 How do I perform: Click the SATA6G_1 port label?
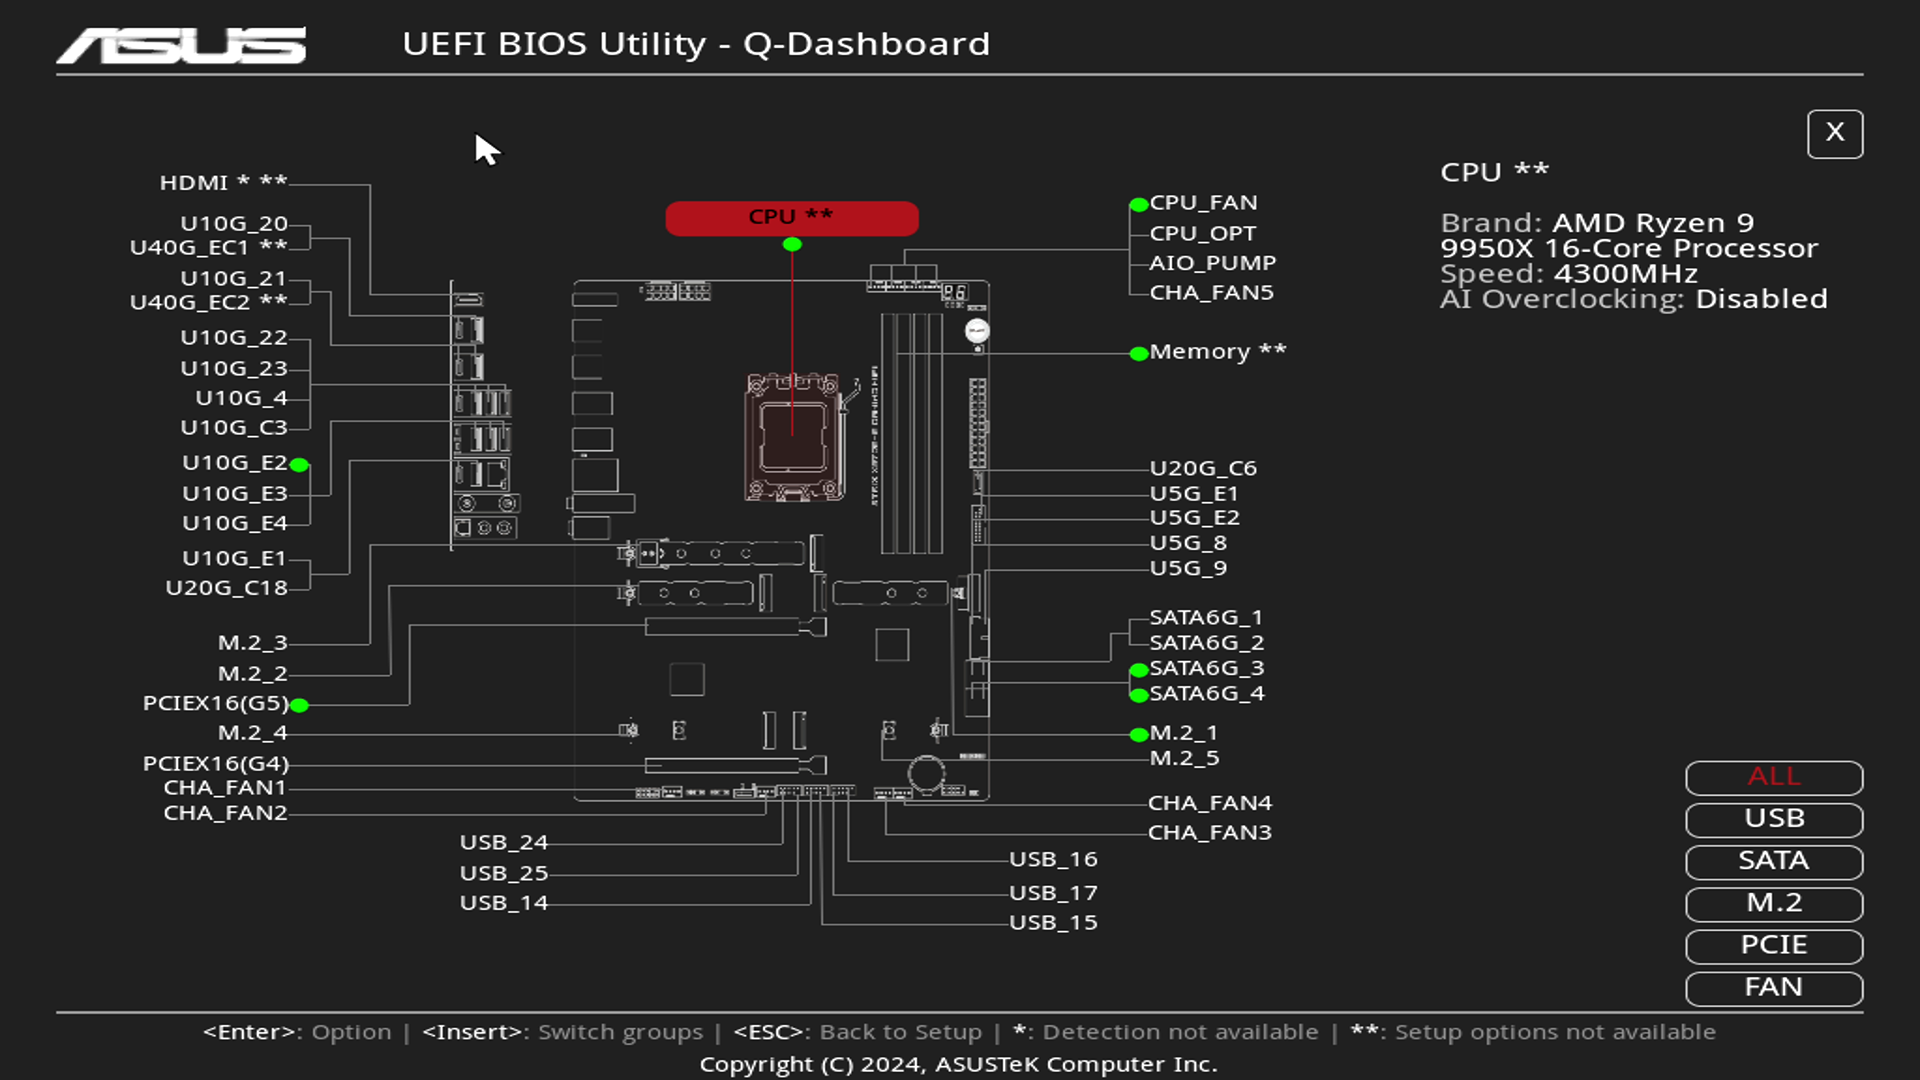pos(1206,617)
